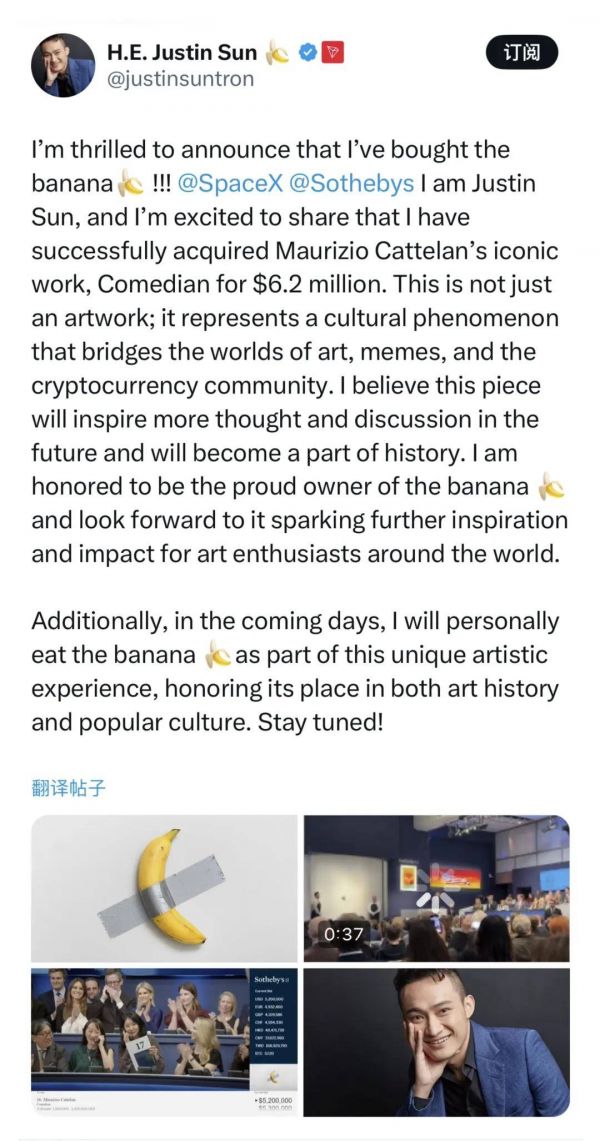The image size is (600, 1141).
Task: Click banana emoji after "proud owner of the banana"
Action: point(551,487)
